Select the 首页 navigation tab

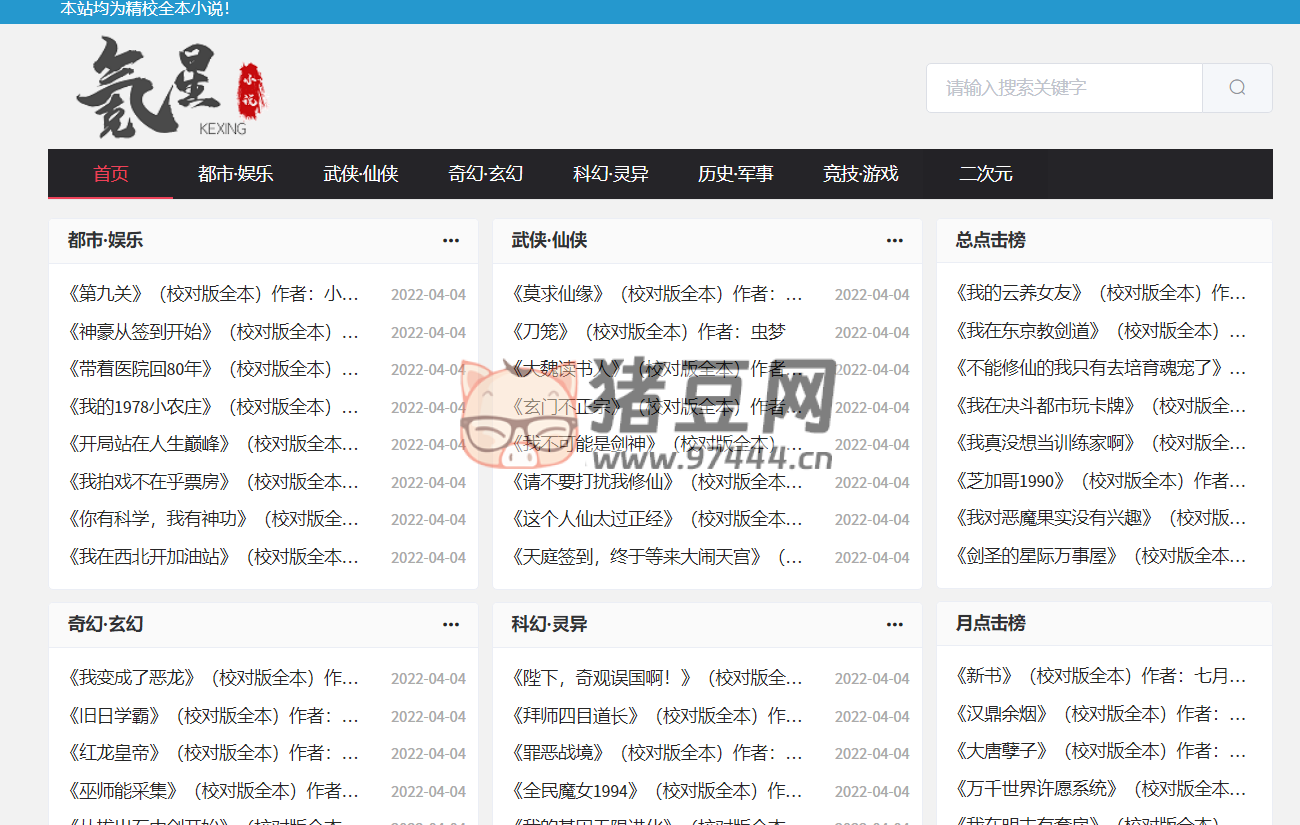point(110,173)
